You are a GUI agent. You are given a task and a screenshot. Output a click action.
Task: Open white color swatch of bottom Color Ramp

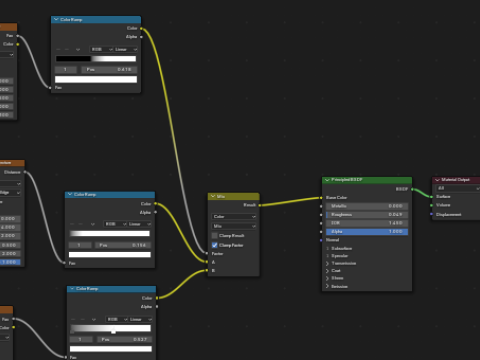pos(111,349)
